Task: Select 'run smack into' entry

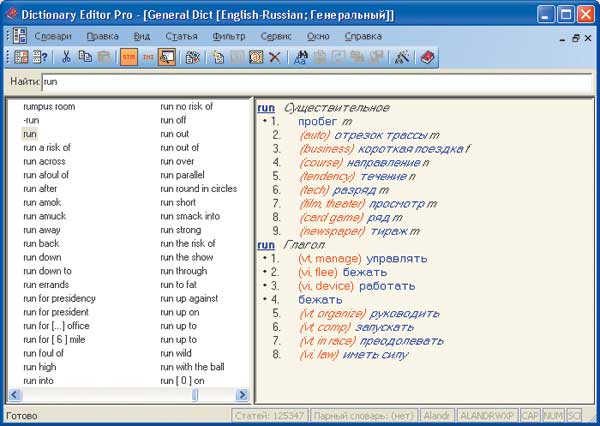Action: point(190,216)
